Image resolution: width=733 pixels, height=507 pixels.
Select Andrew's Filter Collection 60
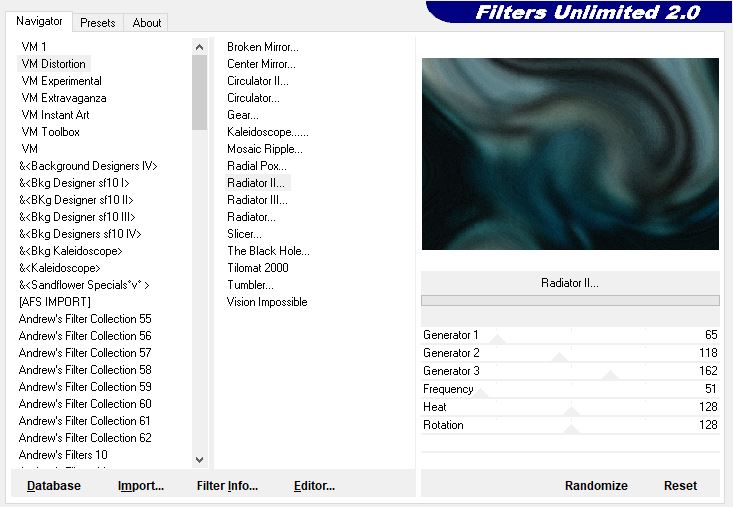click(x=85, y=404)
